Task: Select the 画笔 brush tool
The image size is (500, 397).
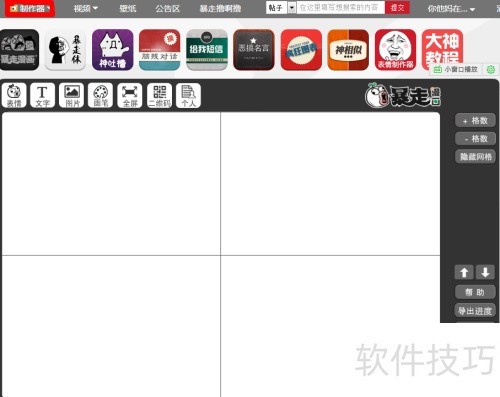Action: (x=101, y=95)
